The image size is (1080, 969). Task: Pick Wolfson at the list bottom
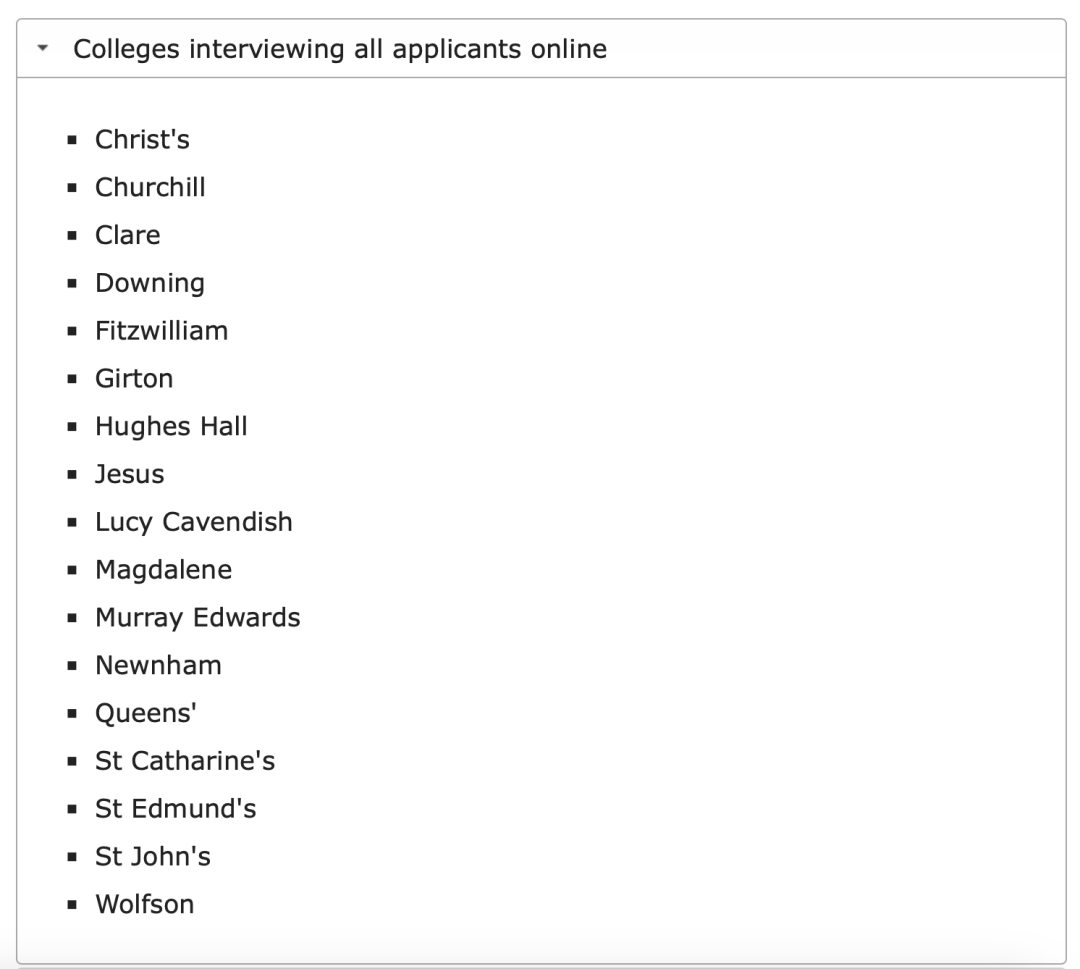pyautogui.click(x=144, y=905)
